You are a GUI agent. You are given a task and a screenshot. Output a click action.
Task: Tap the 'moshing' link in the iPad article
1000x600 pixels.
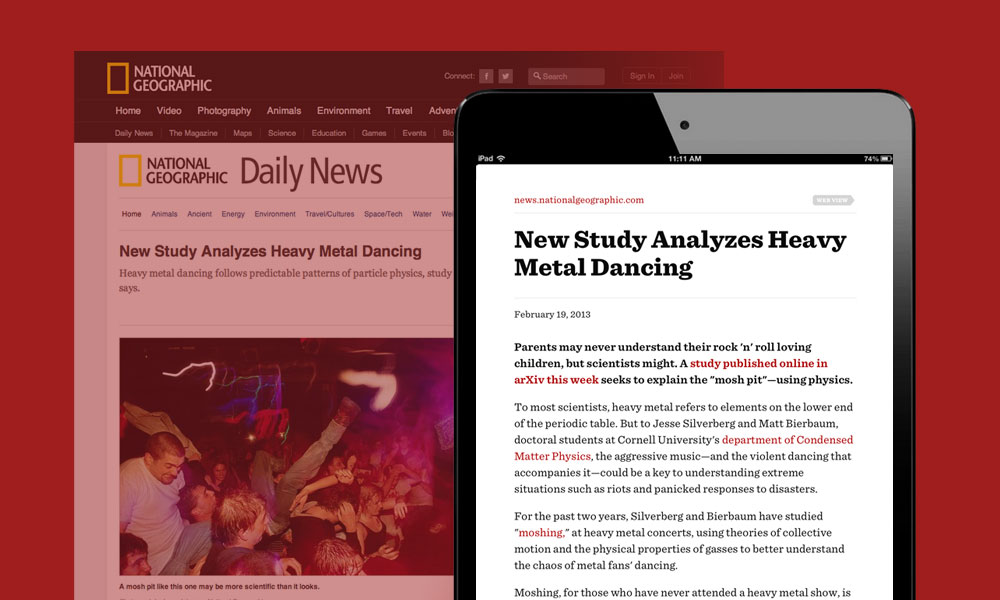point(541,532)
